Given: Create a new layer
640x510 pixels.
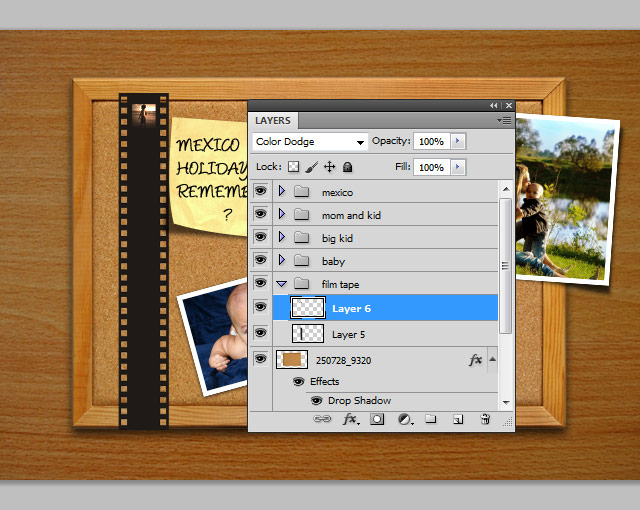Looking at the screenshot, I should 457,420.
